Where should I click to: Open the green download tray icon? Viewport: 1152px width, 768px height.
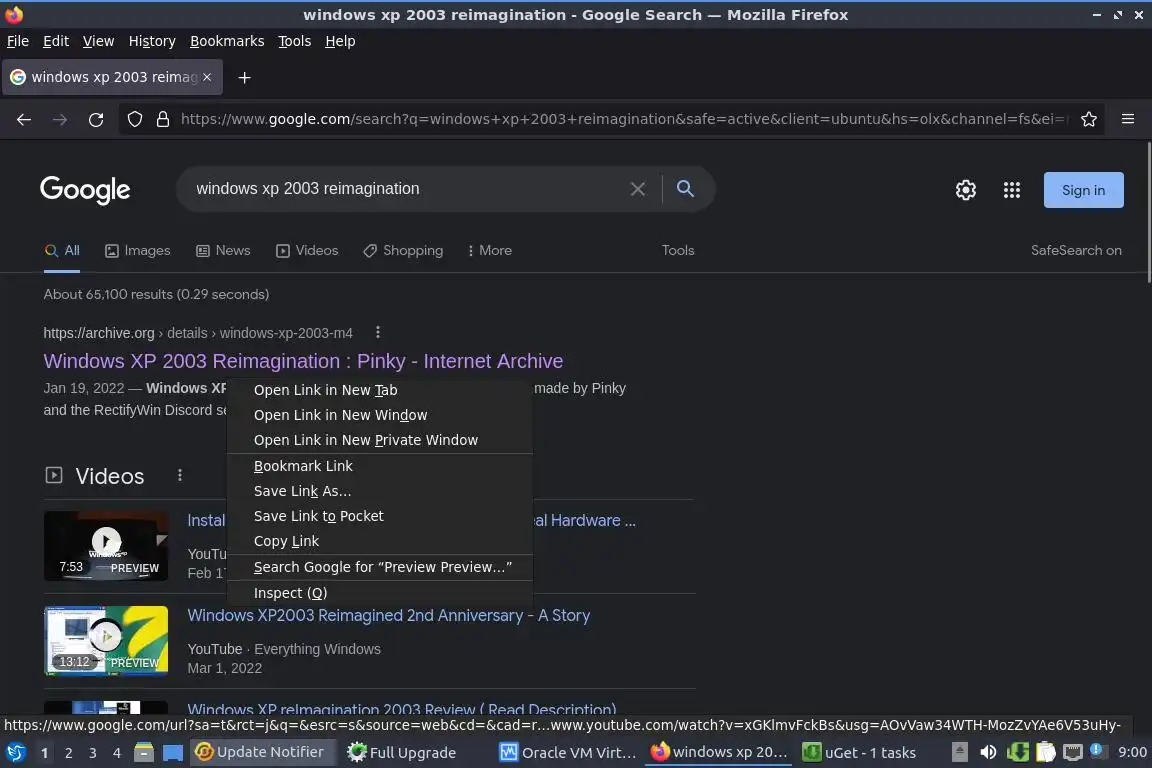pyautogui.click(x=1017, y=752)
